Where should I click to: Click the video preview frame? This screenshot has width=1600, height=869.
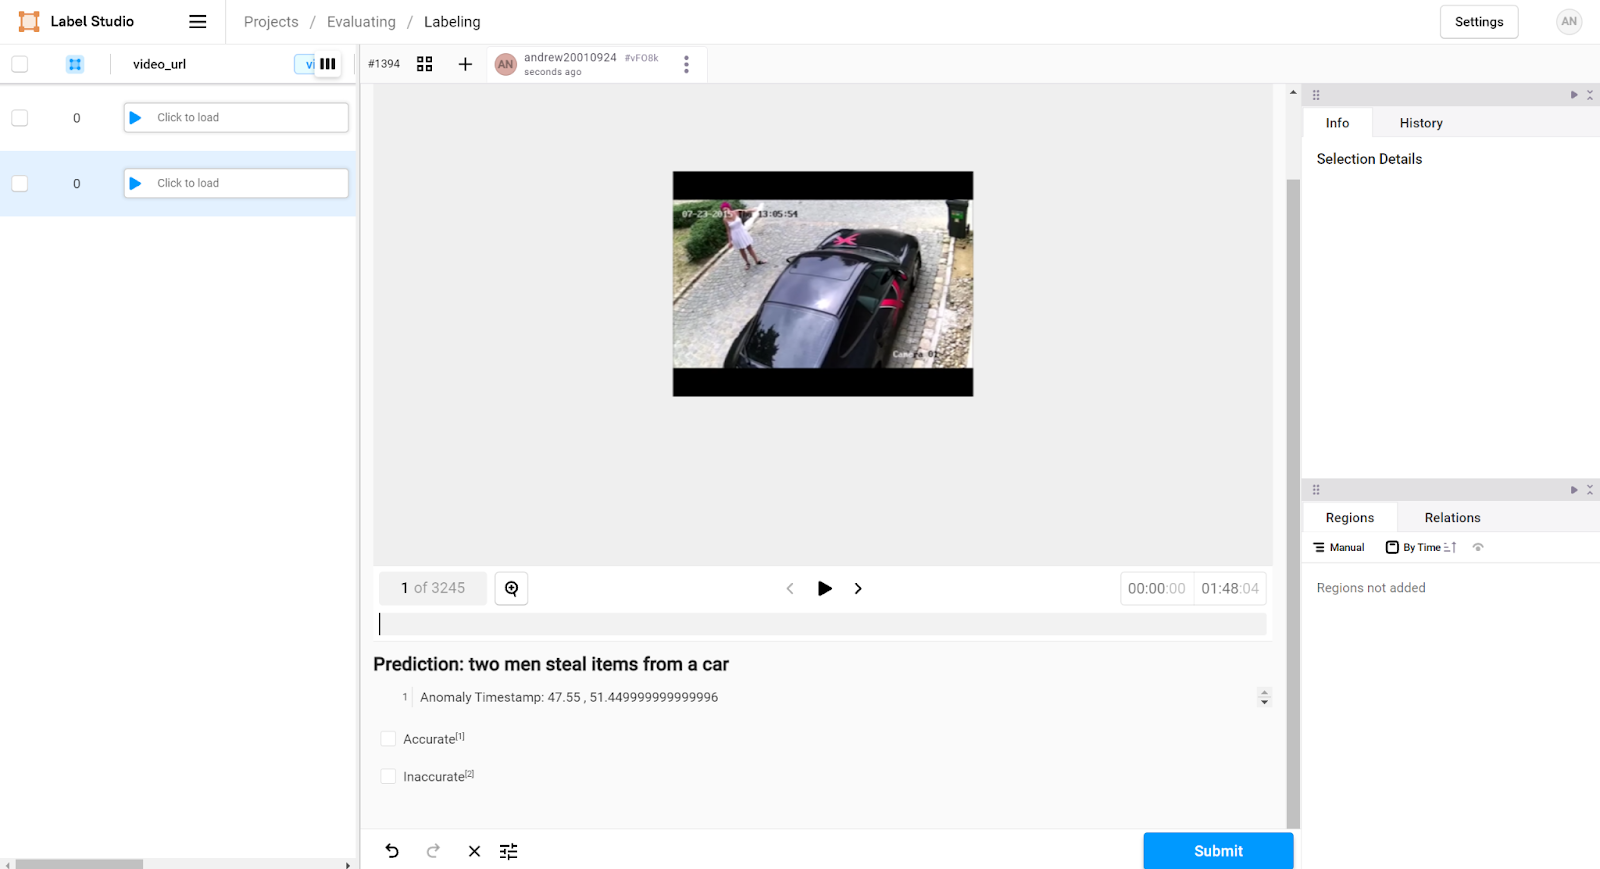coord(822,284)
